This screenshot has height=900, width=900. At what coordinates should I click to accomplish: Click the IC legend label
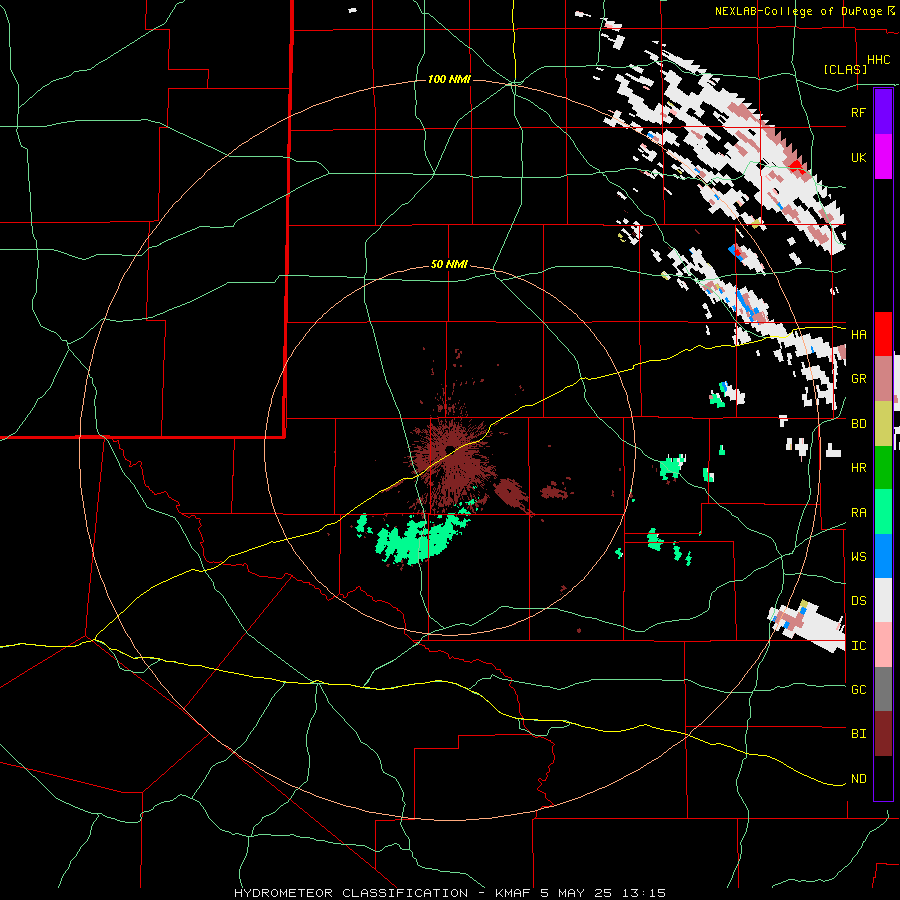pyautogui.click(x=858, y=646)
